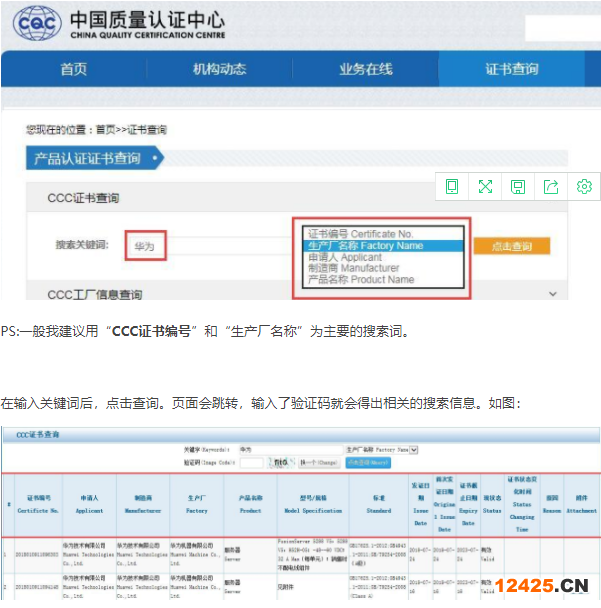The height and width of the screenshot is (608, 601).
Task: Select 申请人 Applicant option in list
Action: click(383, 257)
